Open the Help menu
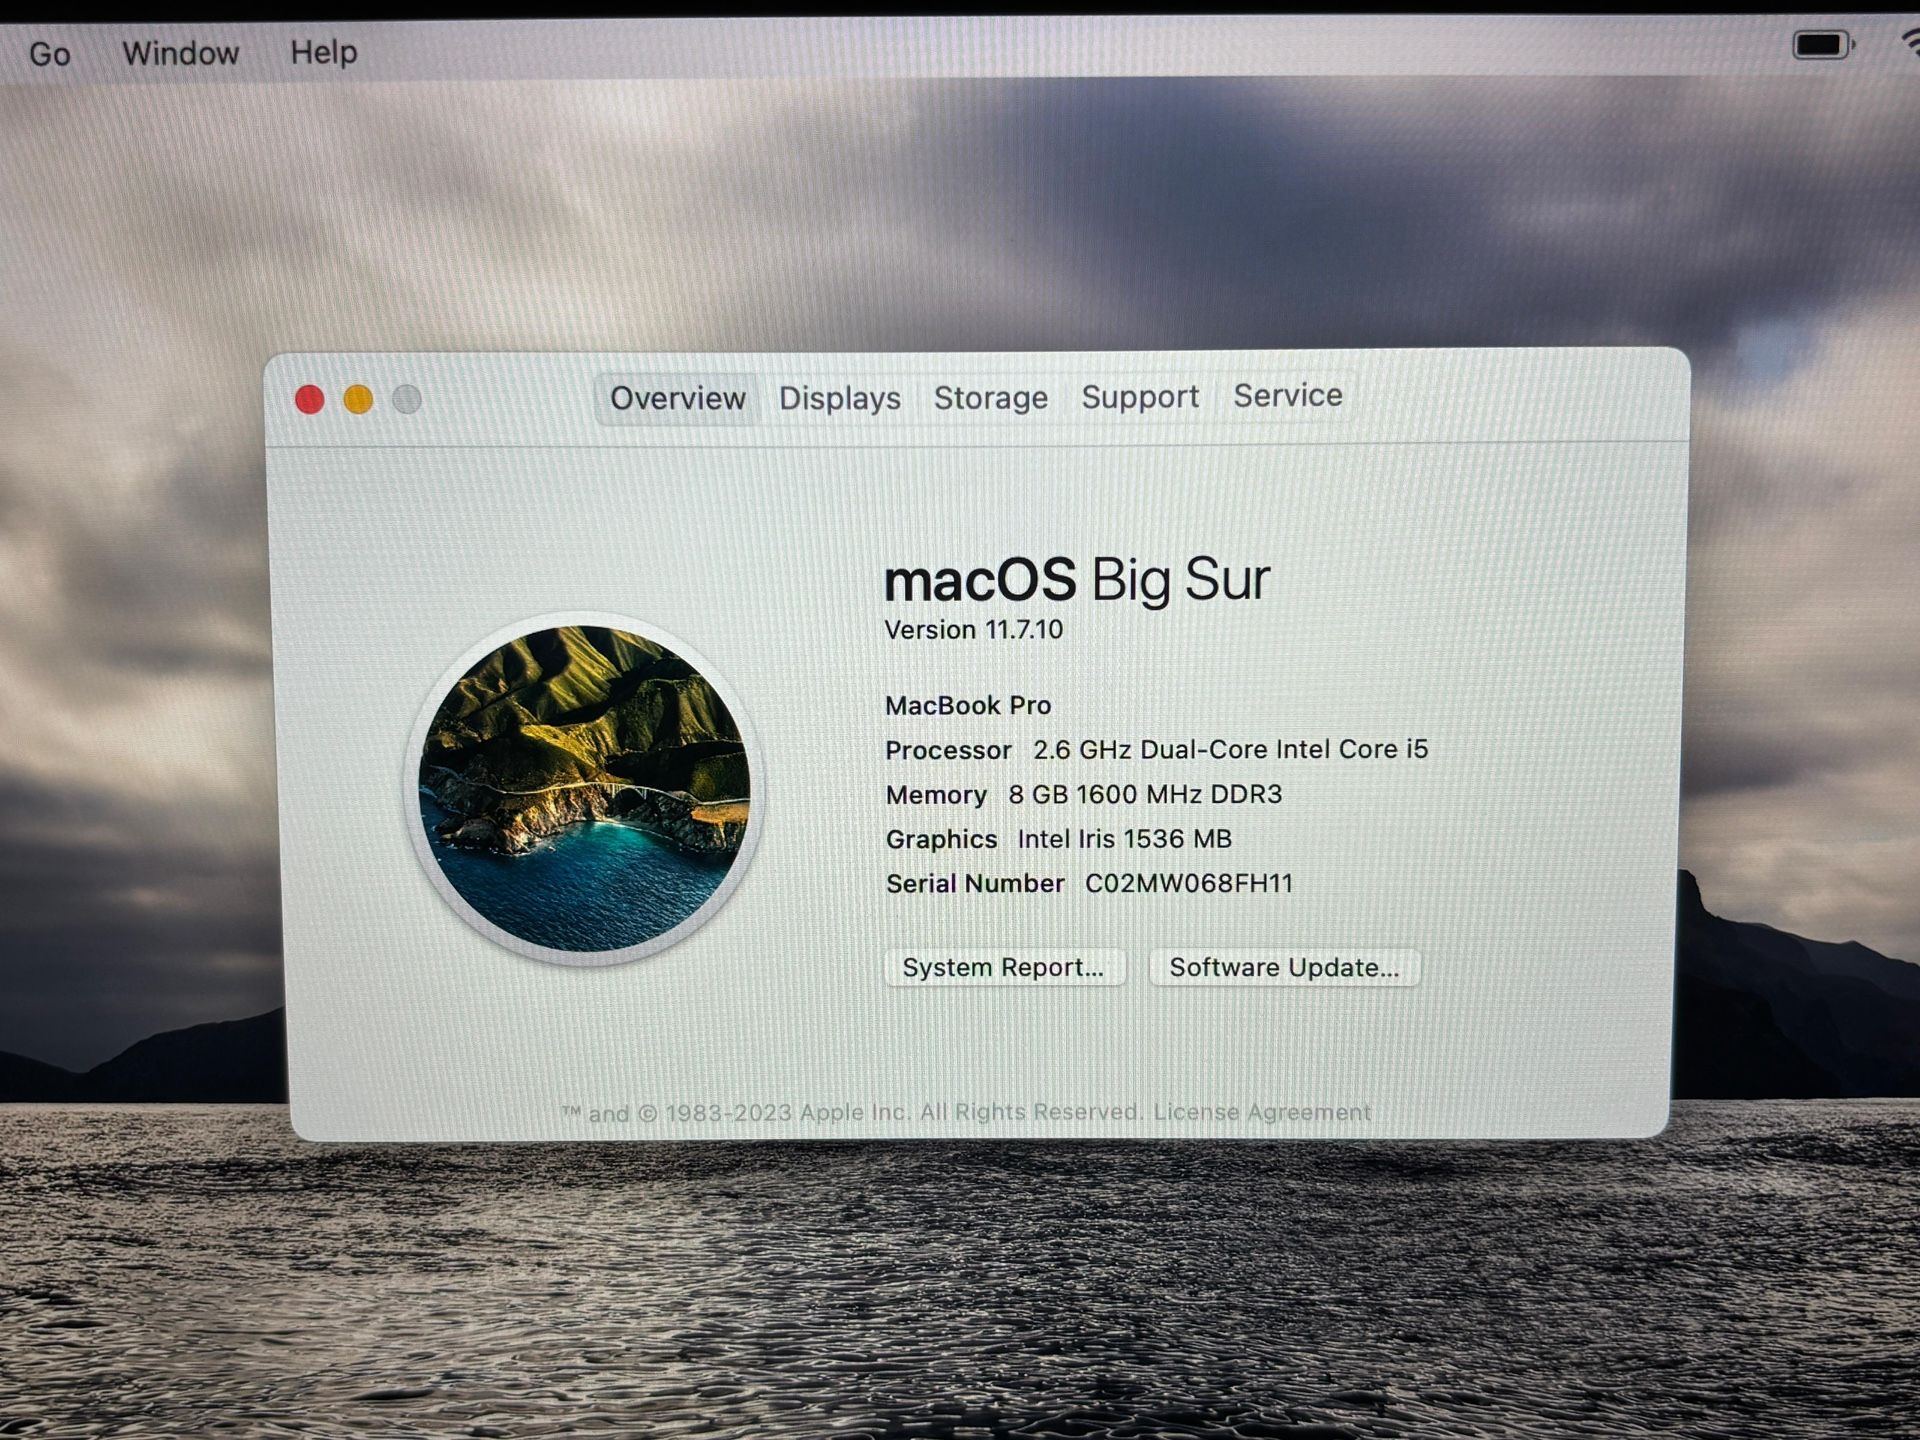The height and width of the screenshot is (1440, 1920). pos(324,51)
